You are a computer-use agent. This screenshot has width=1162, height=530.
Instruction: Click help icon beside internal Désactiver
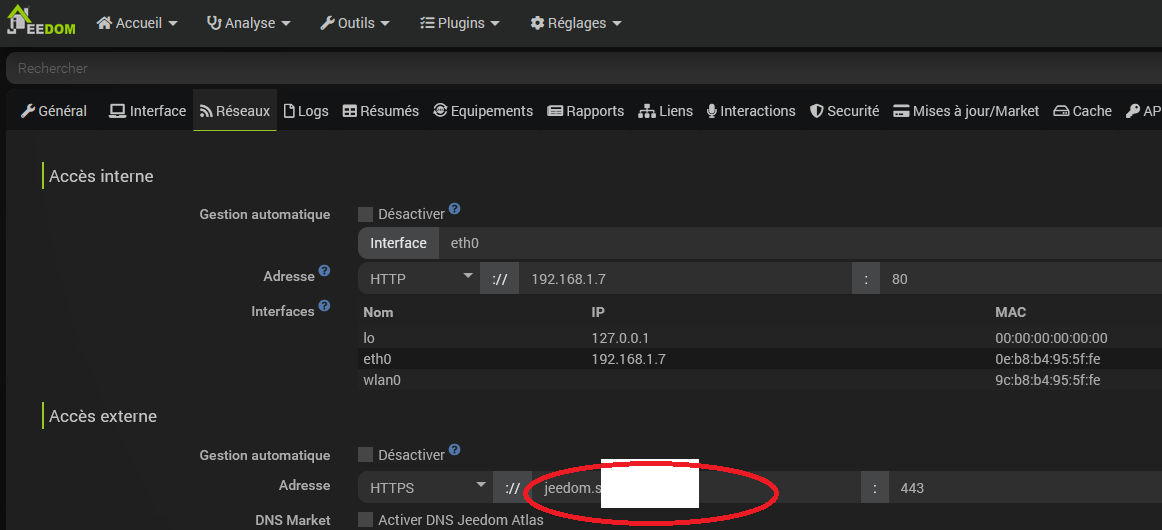click(x=455, y=209)
